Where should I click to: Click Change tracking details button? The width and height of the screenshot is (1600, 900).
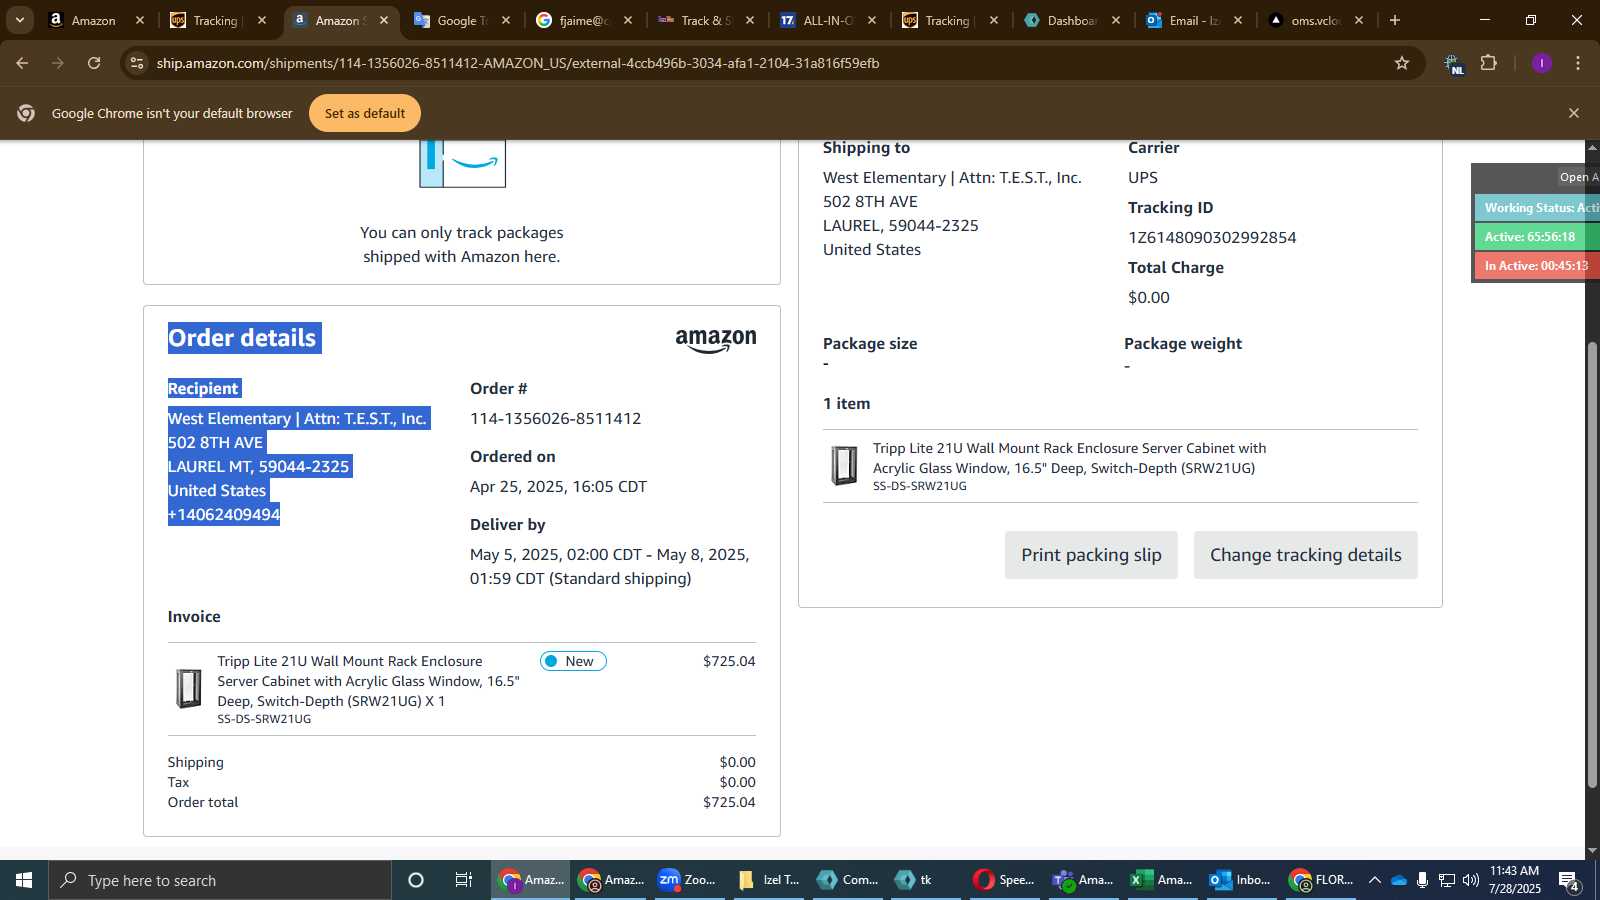1305,555
